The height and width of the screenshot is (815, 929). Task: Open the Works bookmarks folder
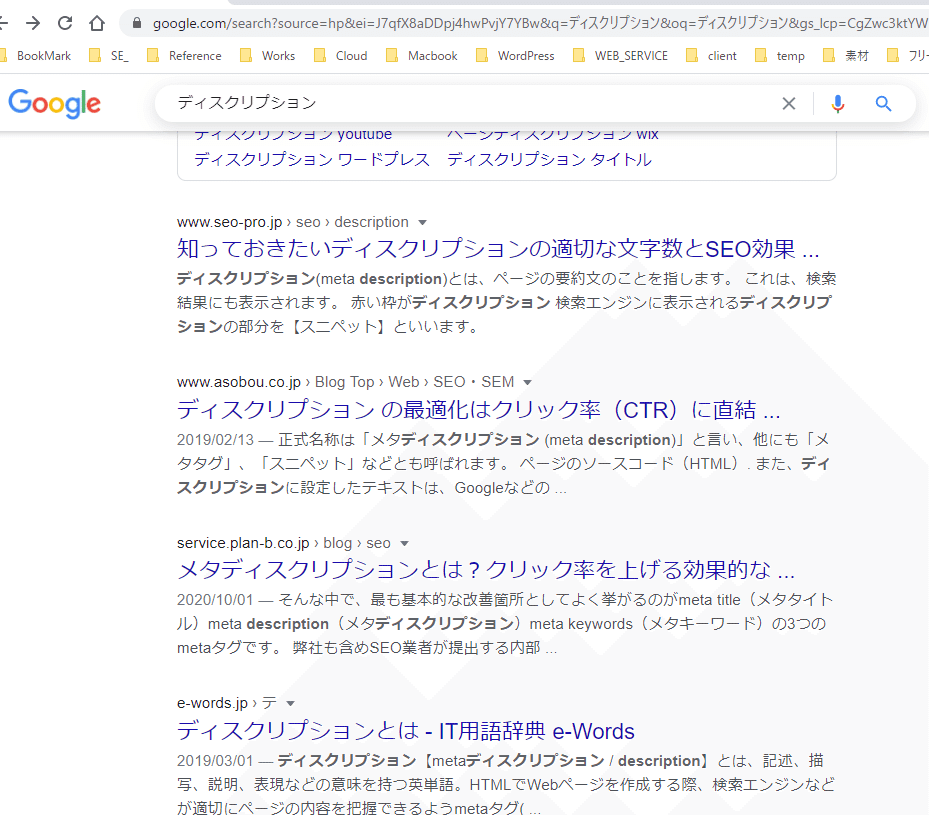pos(268,56)
